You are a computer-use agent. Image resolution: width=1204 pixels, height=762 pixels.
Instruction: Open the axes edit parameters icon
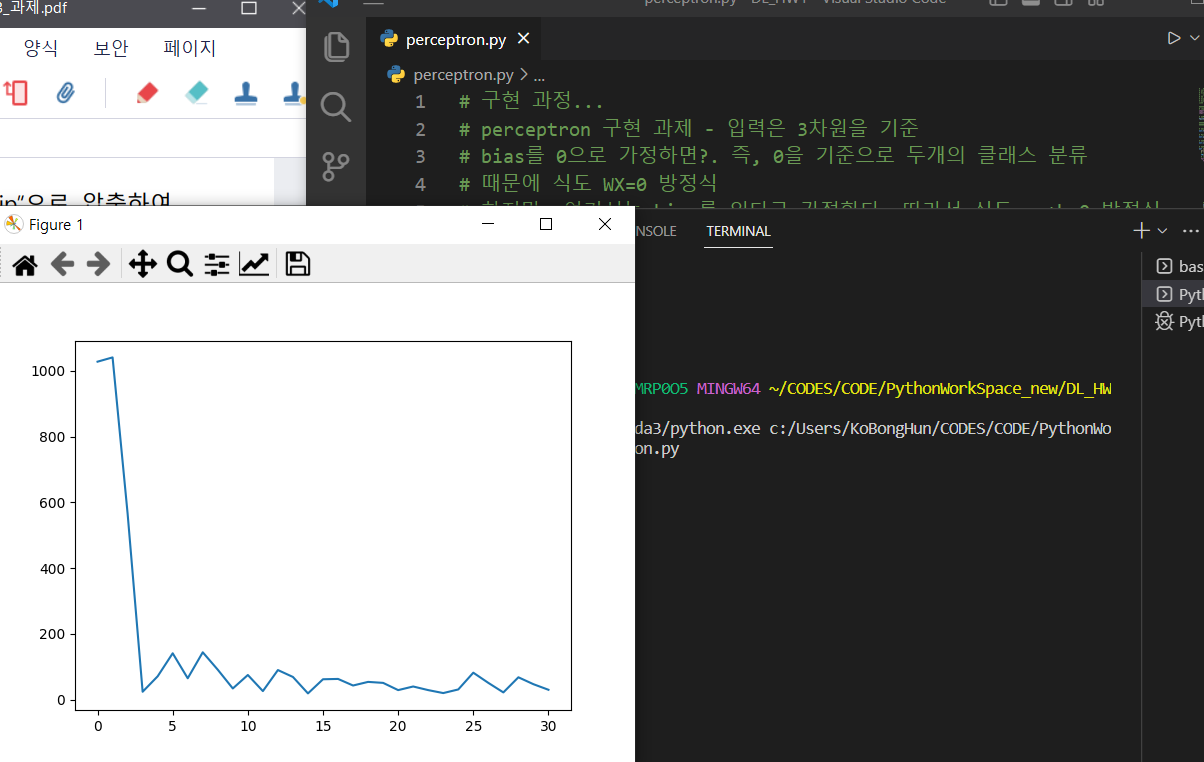[254, 263]
